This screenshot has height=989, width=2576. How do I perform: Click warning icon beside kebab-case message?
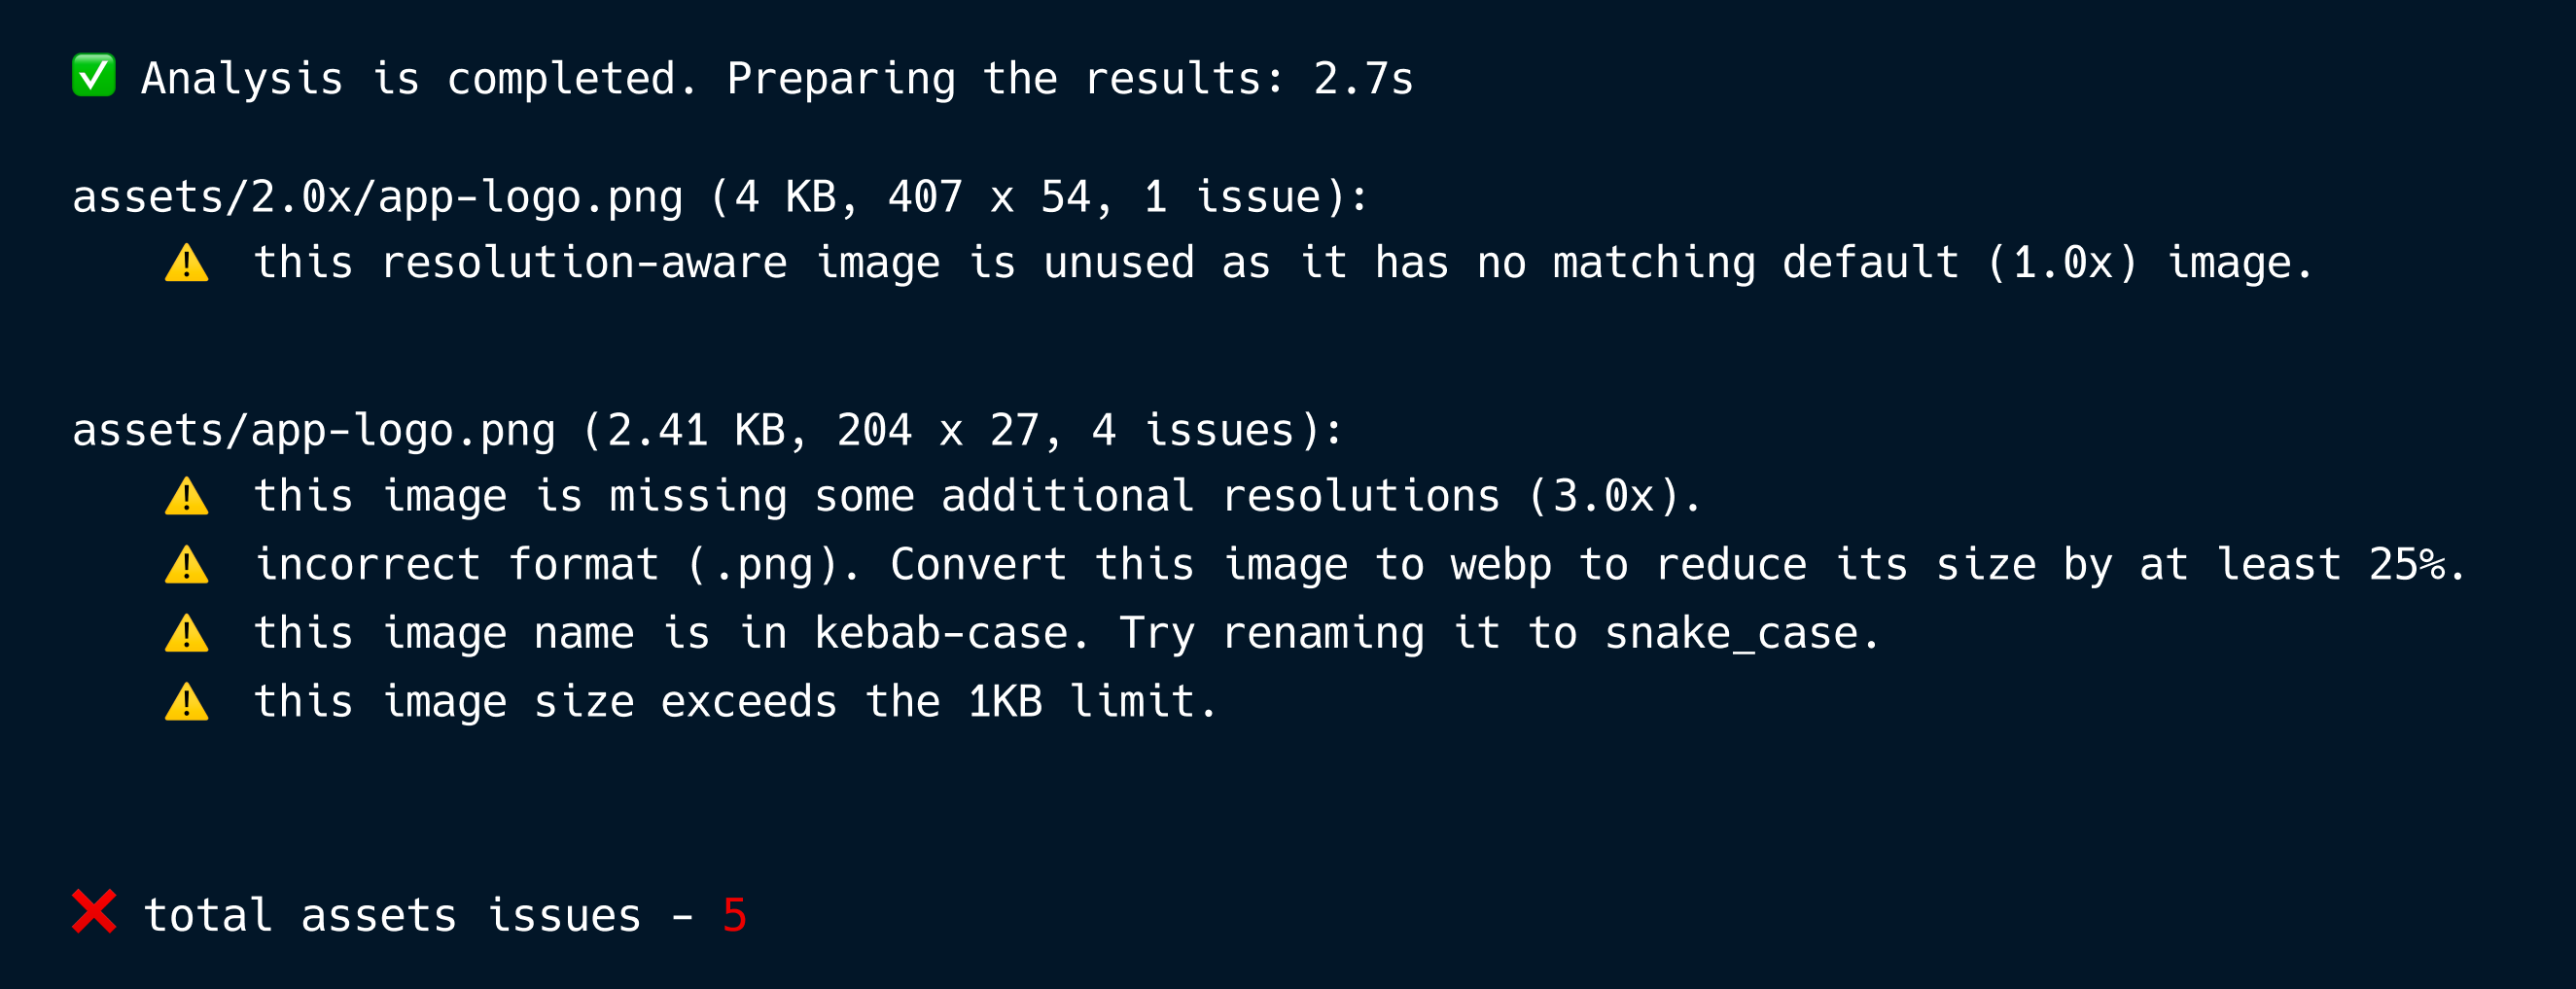point(187,634)
